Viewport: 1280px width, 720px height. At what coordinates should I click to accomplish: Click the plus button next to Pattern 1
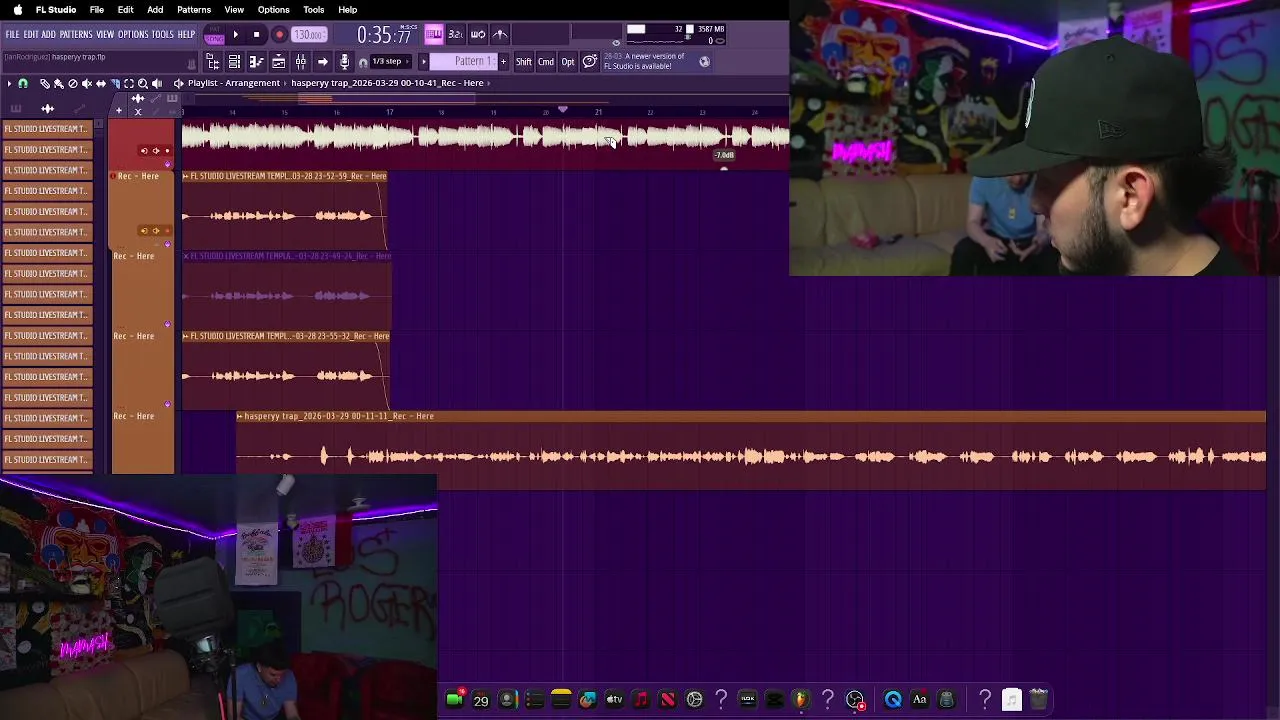click(x=503, y=62)
